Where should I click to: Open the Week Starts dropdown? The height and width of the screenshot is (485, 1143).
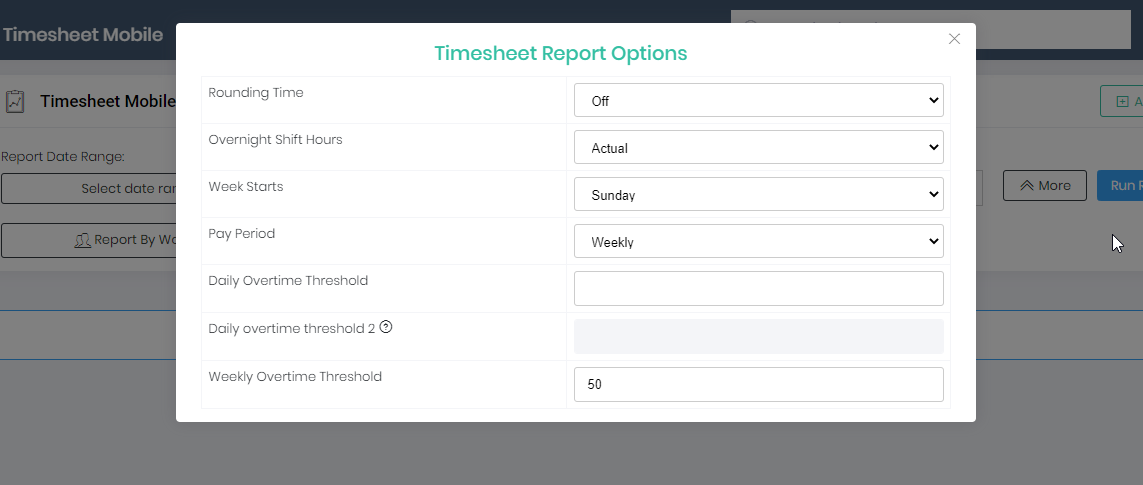[x=758, y=194]
